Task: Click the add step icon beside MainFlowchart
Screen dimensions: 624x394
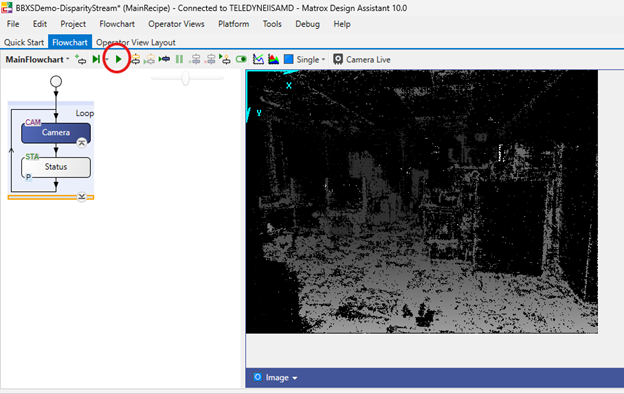Action: tap(81, 59)
